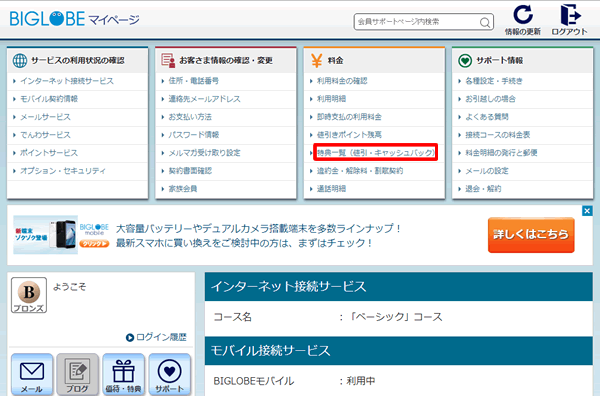The height and width of the screenshot is (396, 600).
Task: Open インターネット接続サービス link
Action: (x=67, y=81)
